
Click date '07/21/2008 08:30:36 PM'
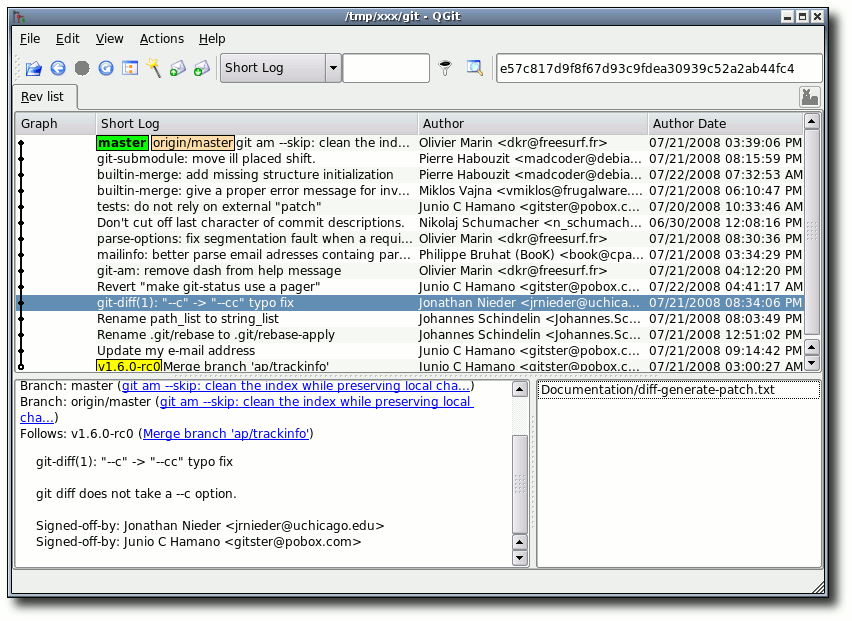point(725,239)
